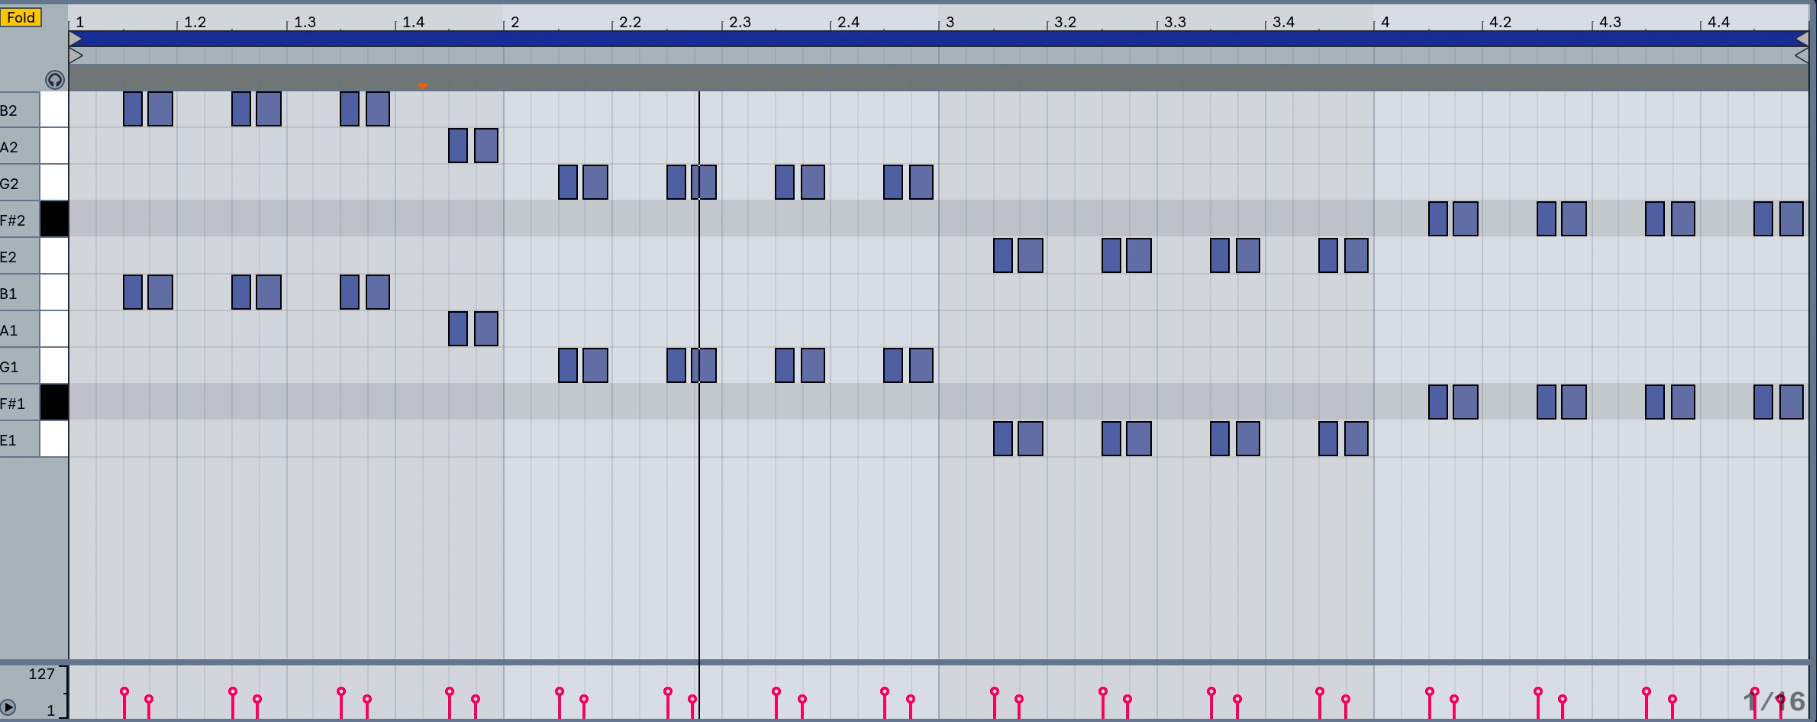The width and height of the screenshot is (1817, 722).
Task: Select the last G1 note before bar 3
Action: (922, 366)
